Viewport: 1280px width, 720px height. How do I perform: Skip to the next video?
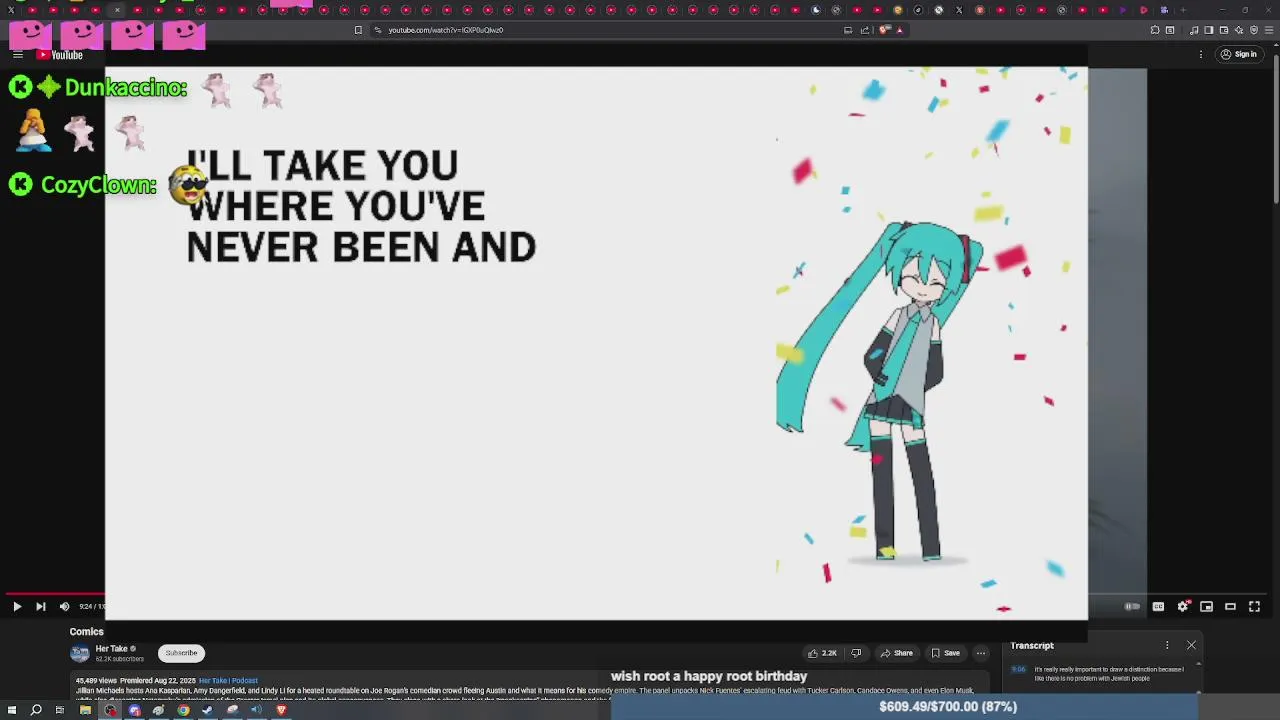[40, 606]
